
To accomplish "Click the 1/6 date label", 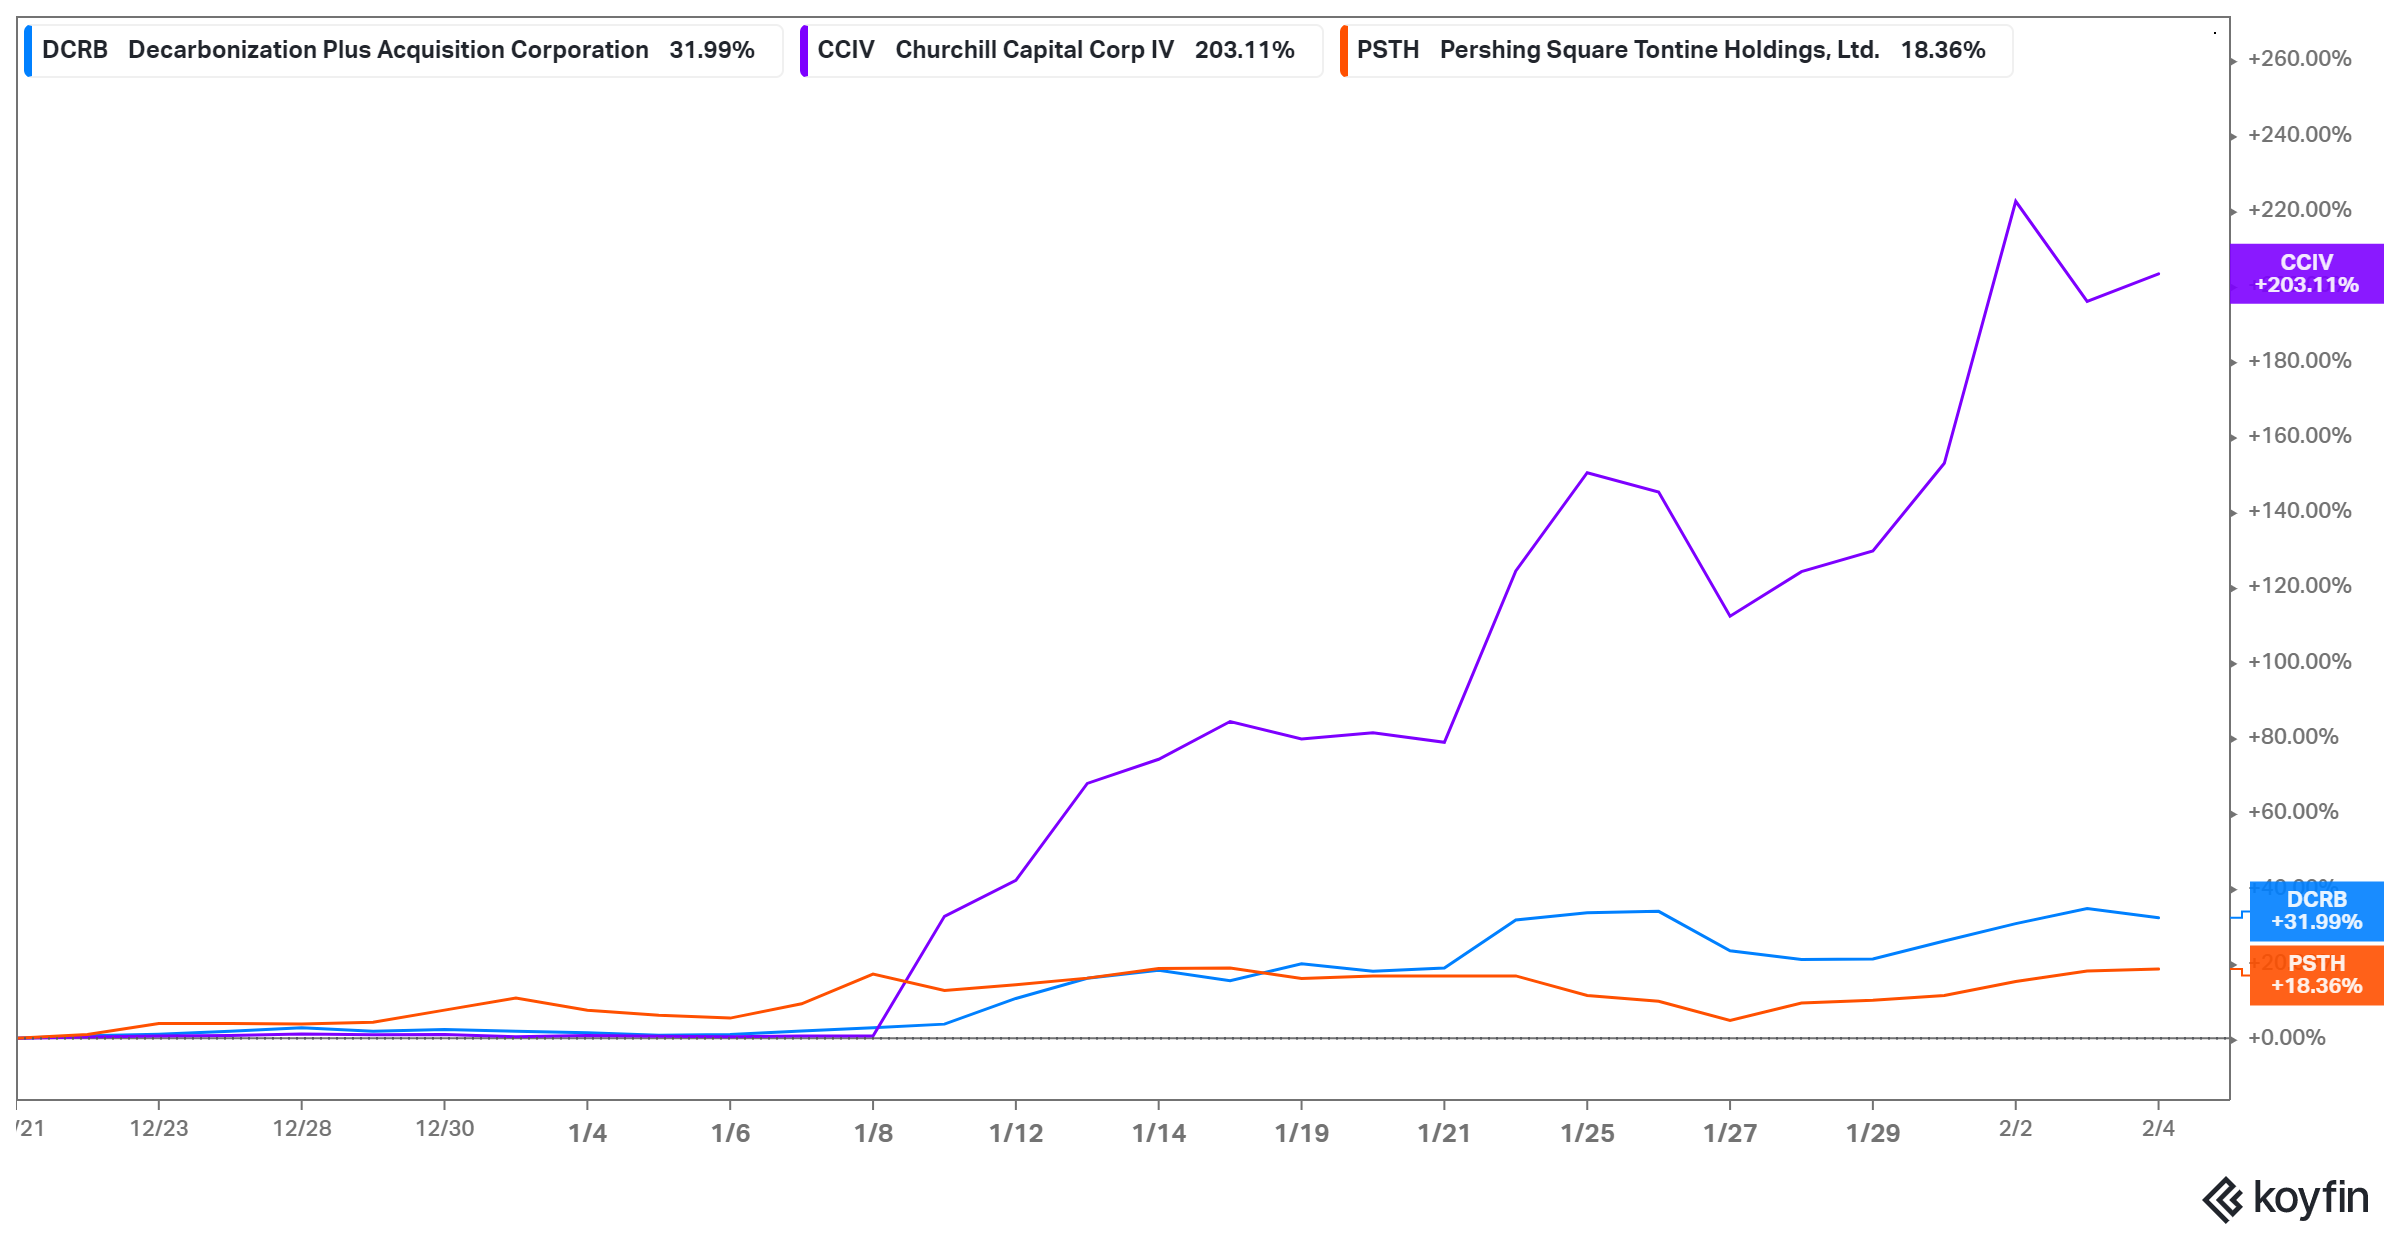I will click(731, 1133).
